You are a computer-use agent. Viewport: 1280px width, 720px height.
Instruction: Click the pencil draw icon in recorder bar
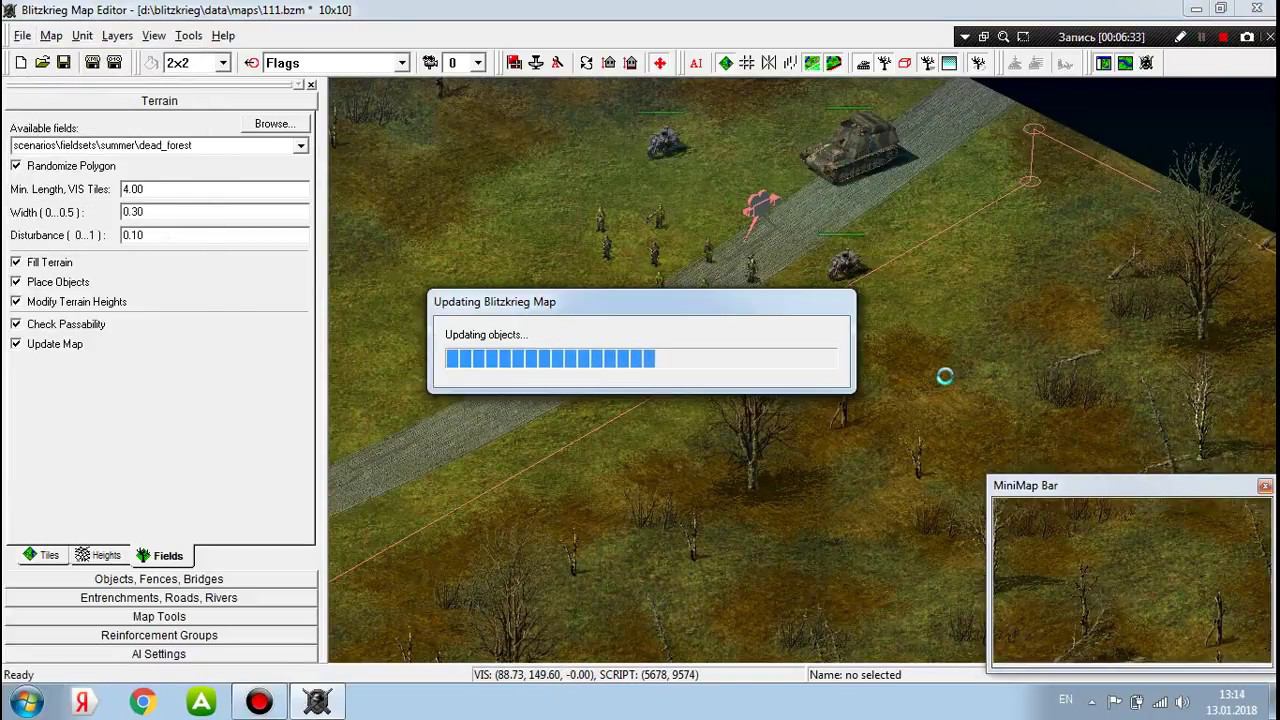[1180, 37]
